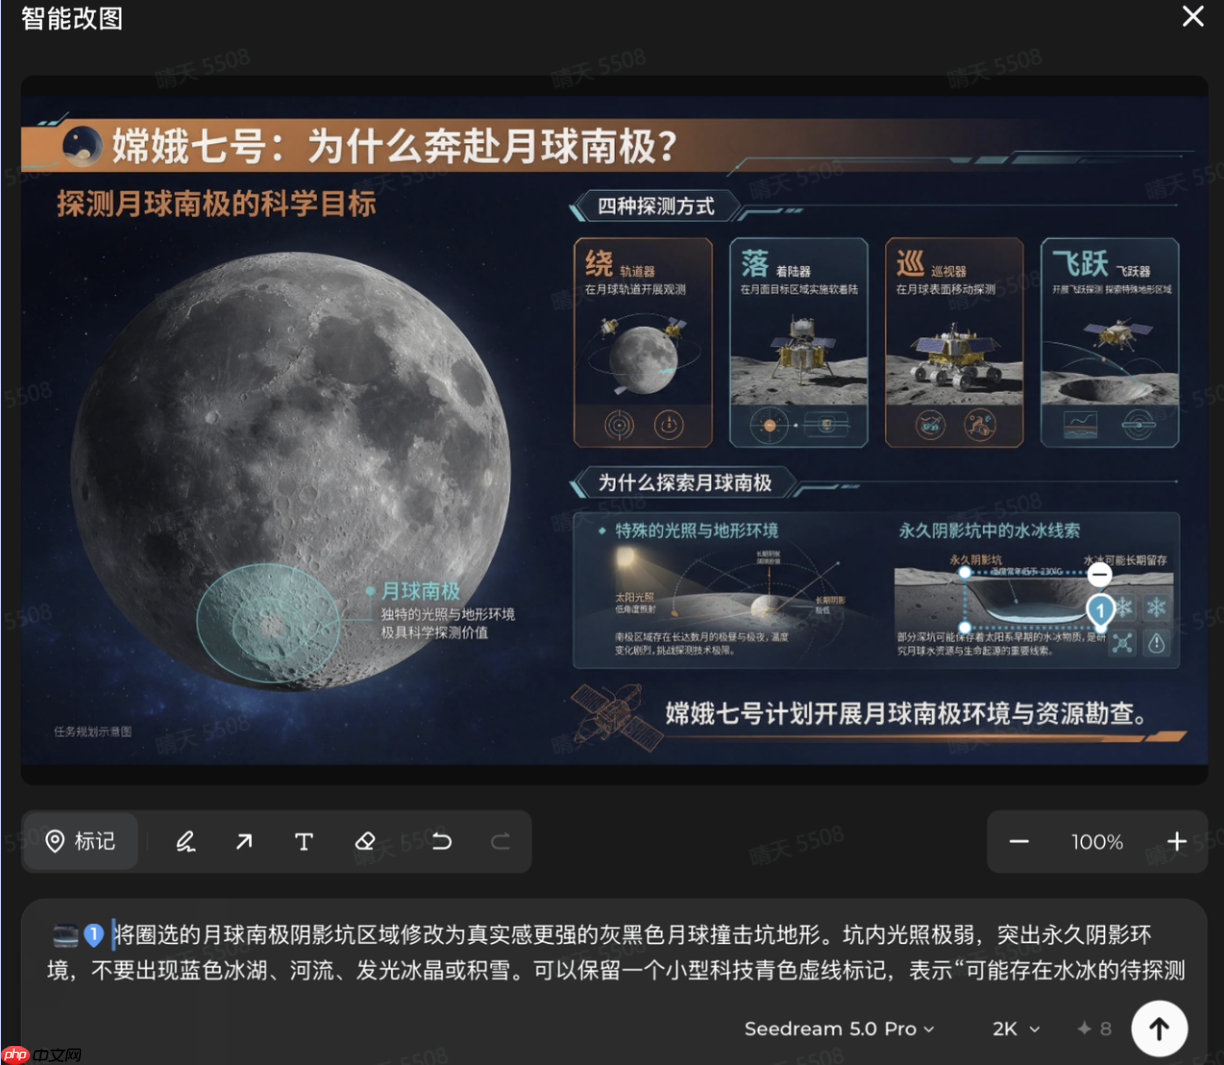
Task: Activate the 标记 marker tool
Action: point(81,841)
